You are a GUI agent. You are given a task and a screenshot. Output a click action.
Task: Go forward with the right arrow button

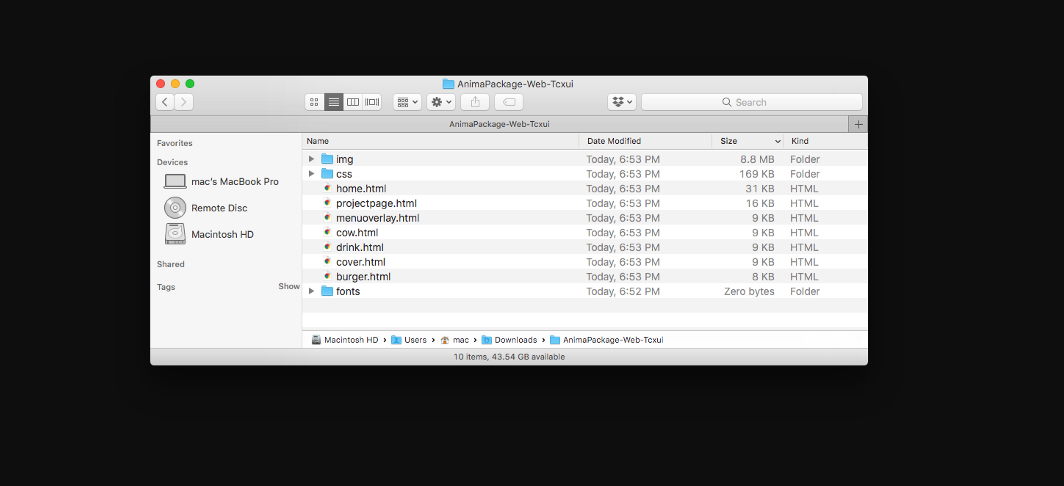click(184, 102)
